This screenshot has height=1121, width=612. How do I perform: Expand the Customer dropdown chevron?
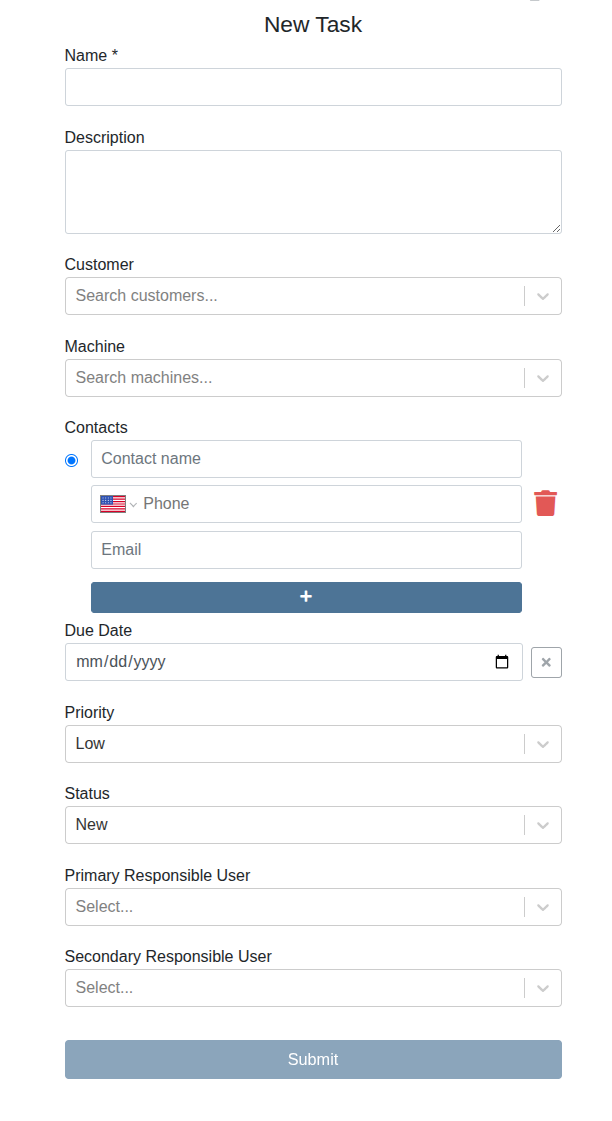point(543,296)
